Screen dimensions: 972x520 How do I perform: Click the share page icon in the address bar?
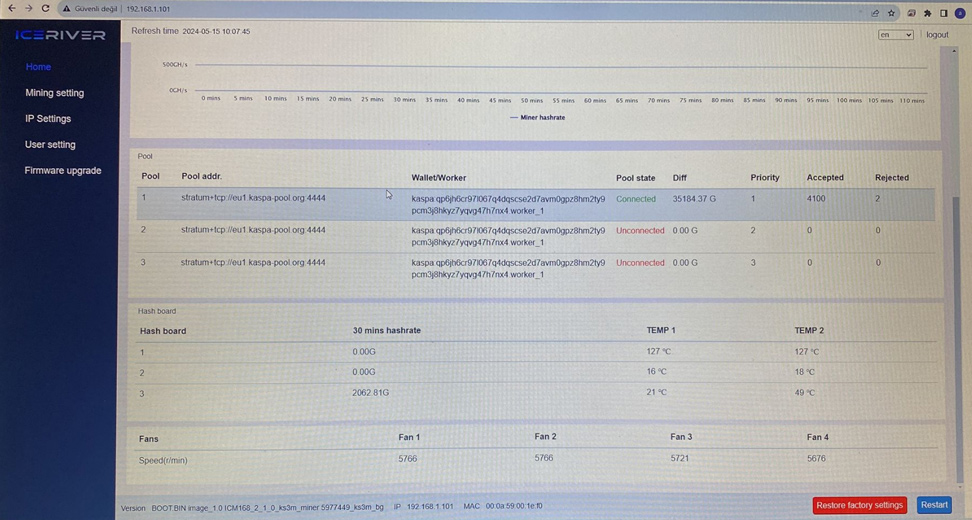(x=875, y=13)
